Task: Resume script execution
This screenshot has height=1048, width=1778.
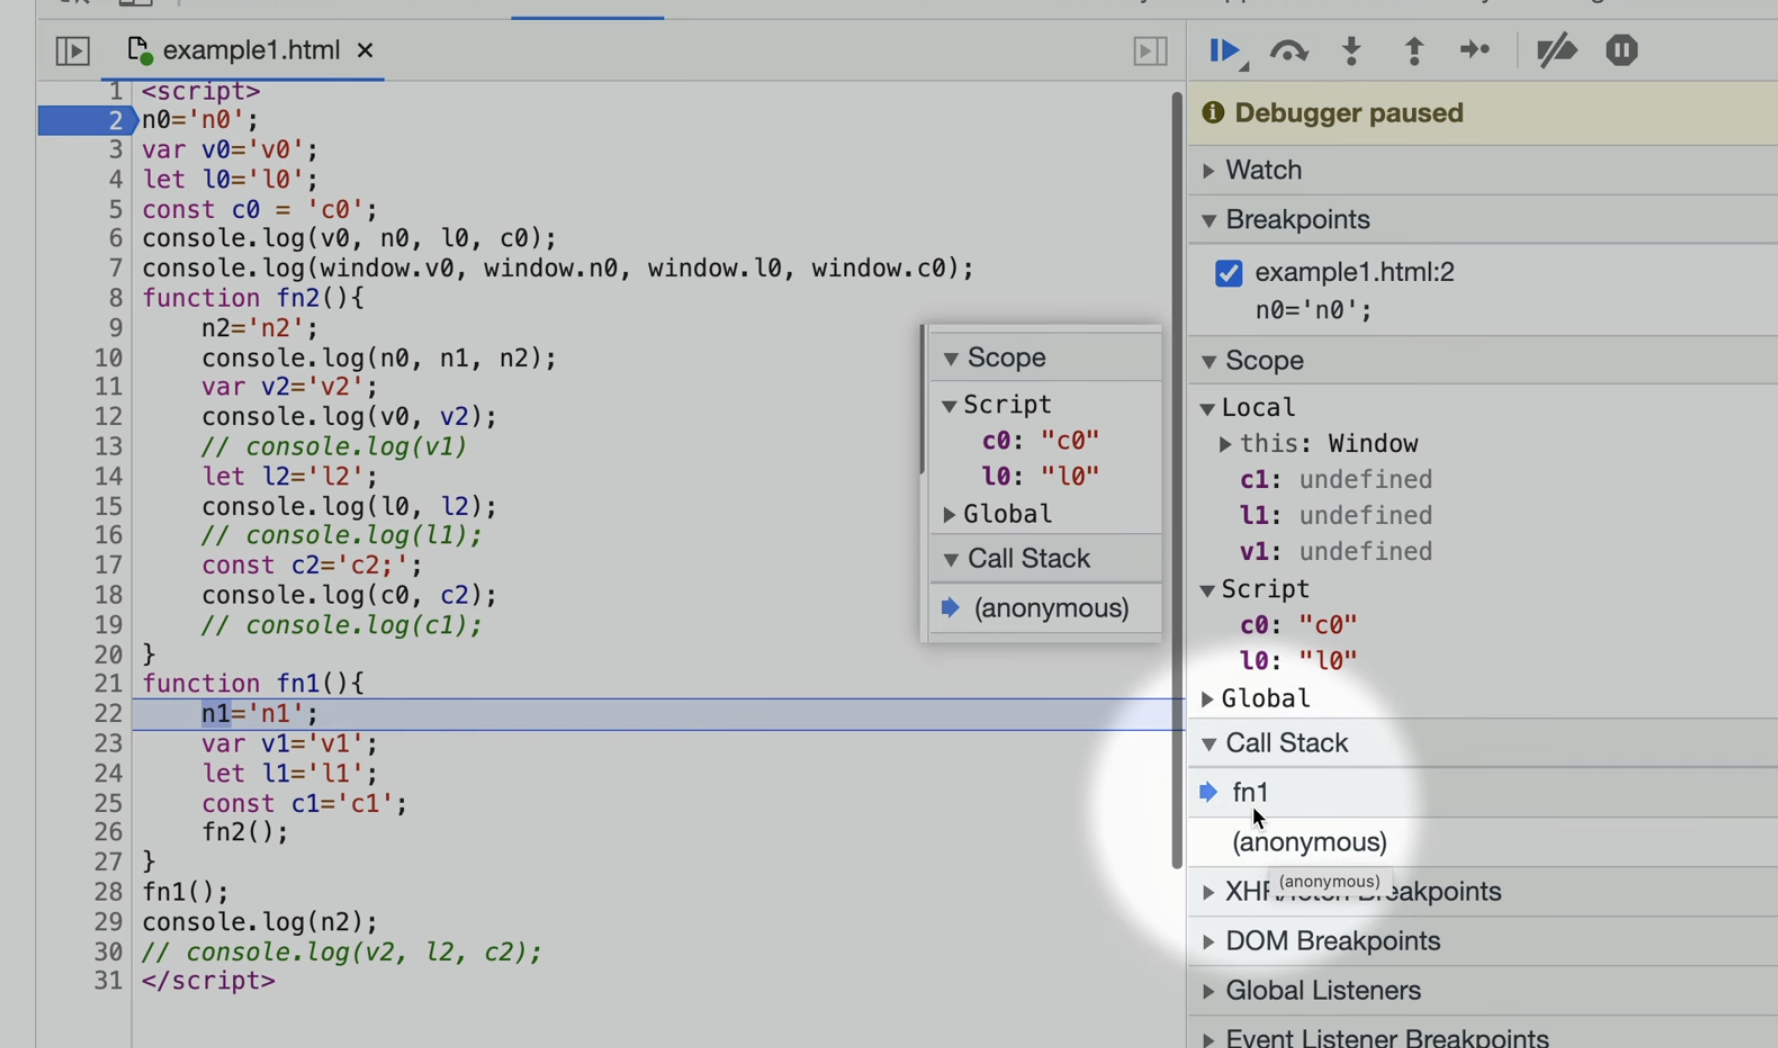Action: (x=1225, y=50)
